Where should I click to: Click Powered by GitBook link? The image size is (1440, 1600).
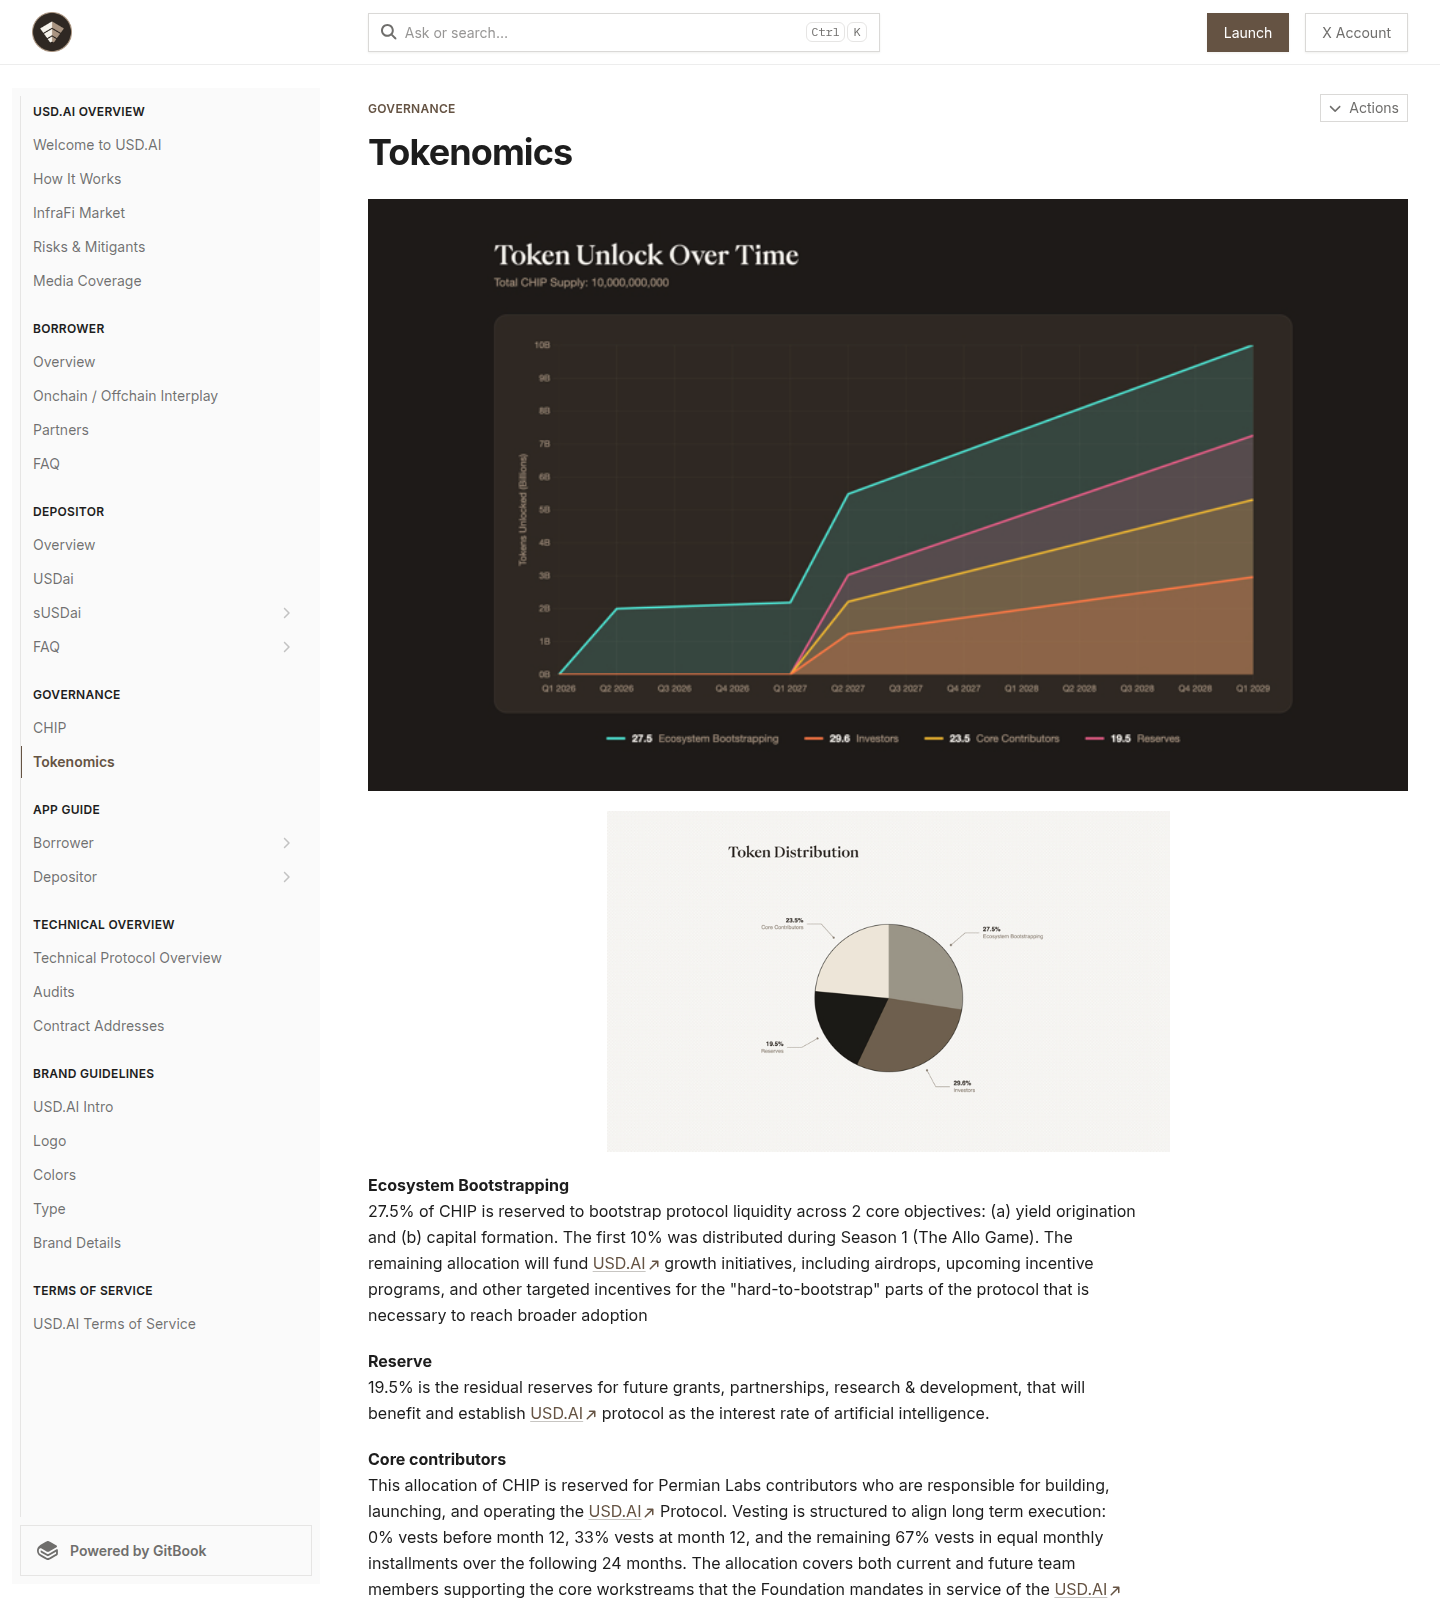(x=138, y=1551)
